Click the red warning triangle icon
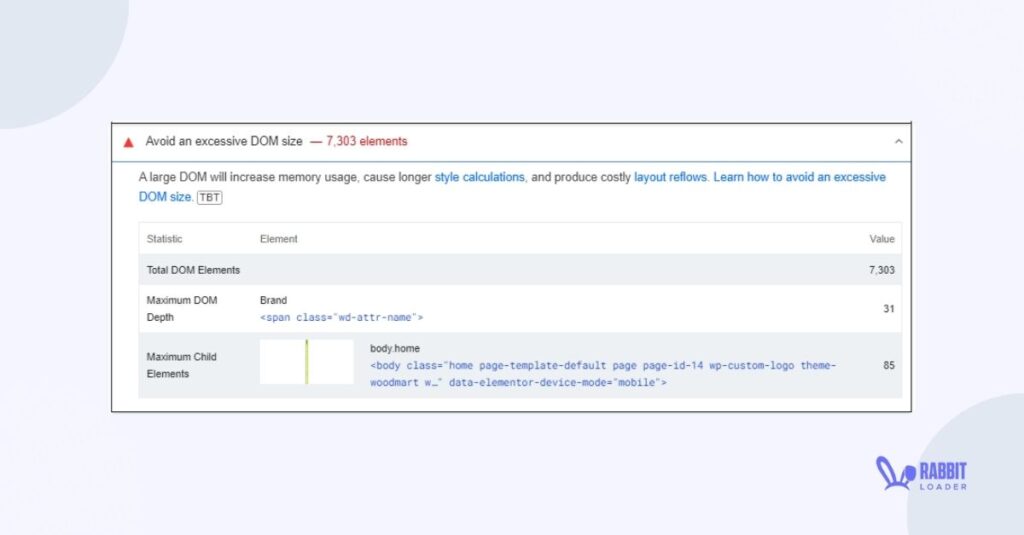Screen dimensions: 1024x535 129,142
